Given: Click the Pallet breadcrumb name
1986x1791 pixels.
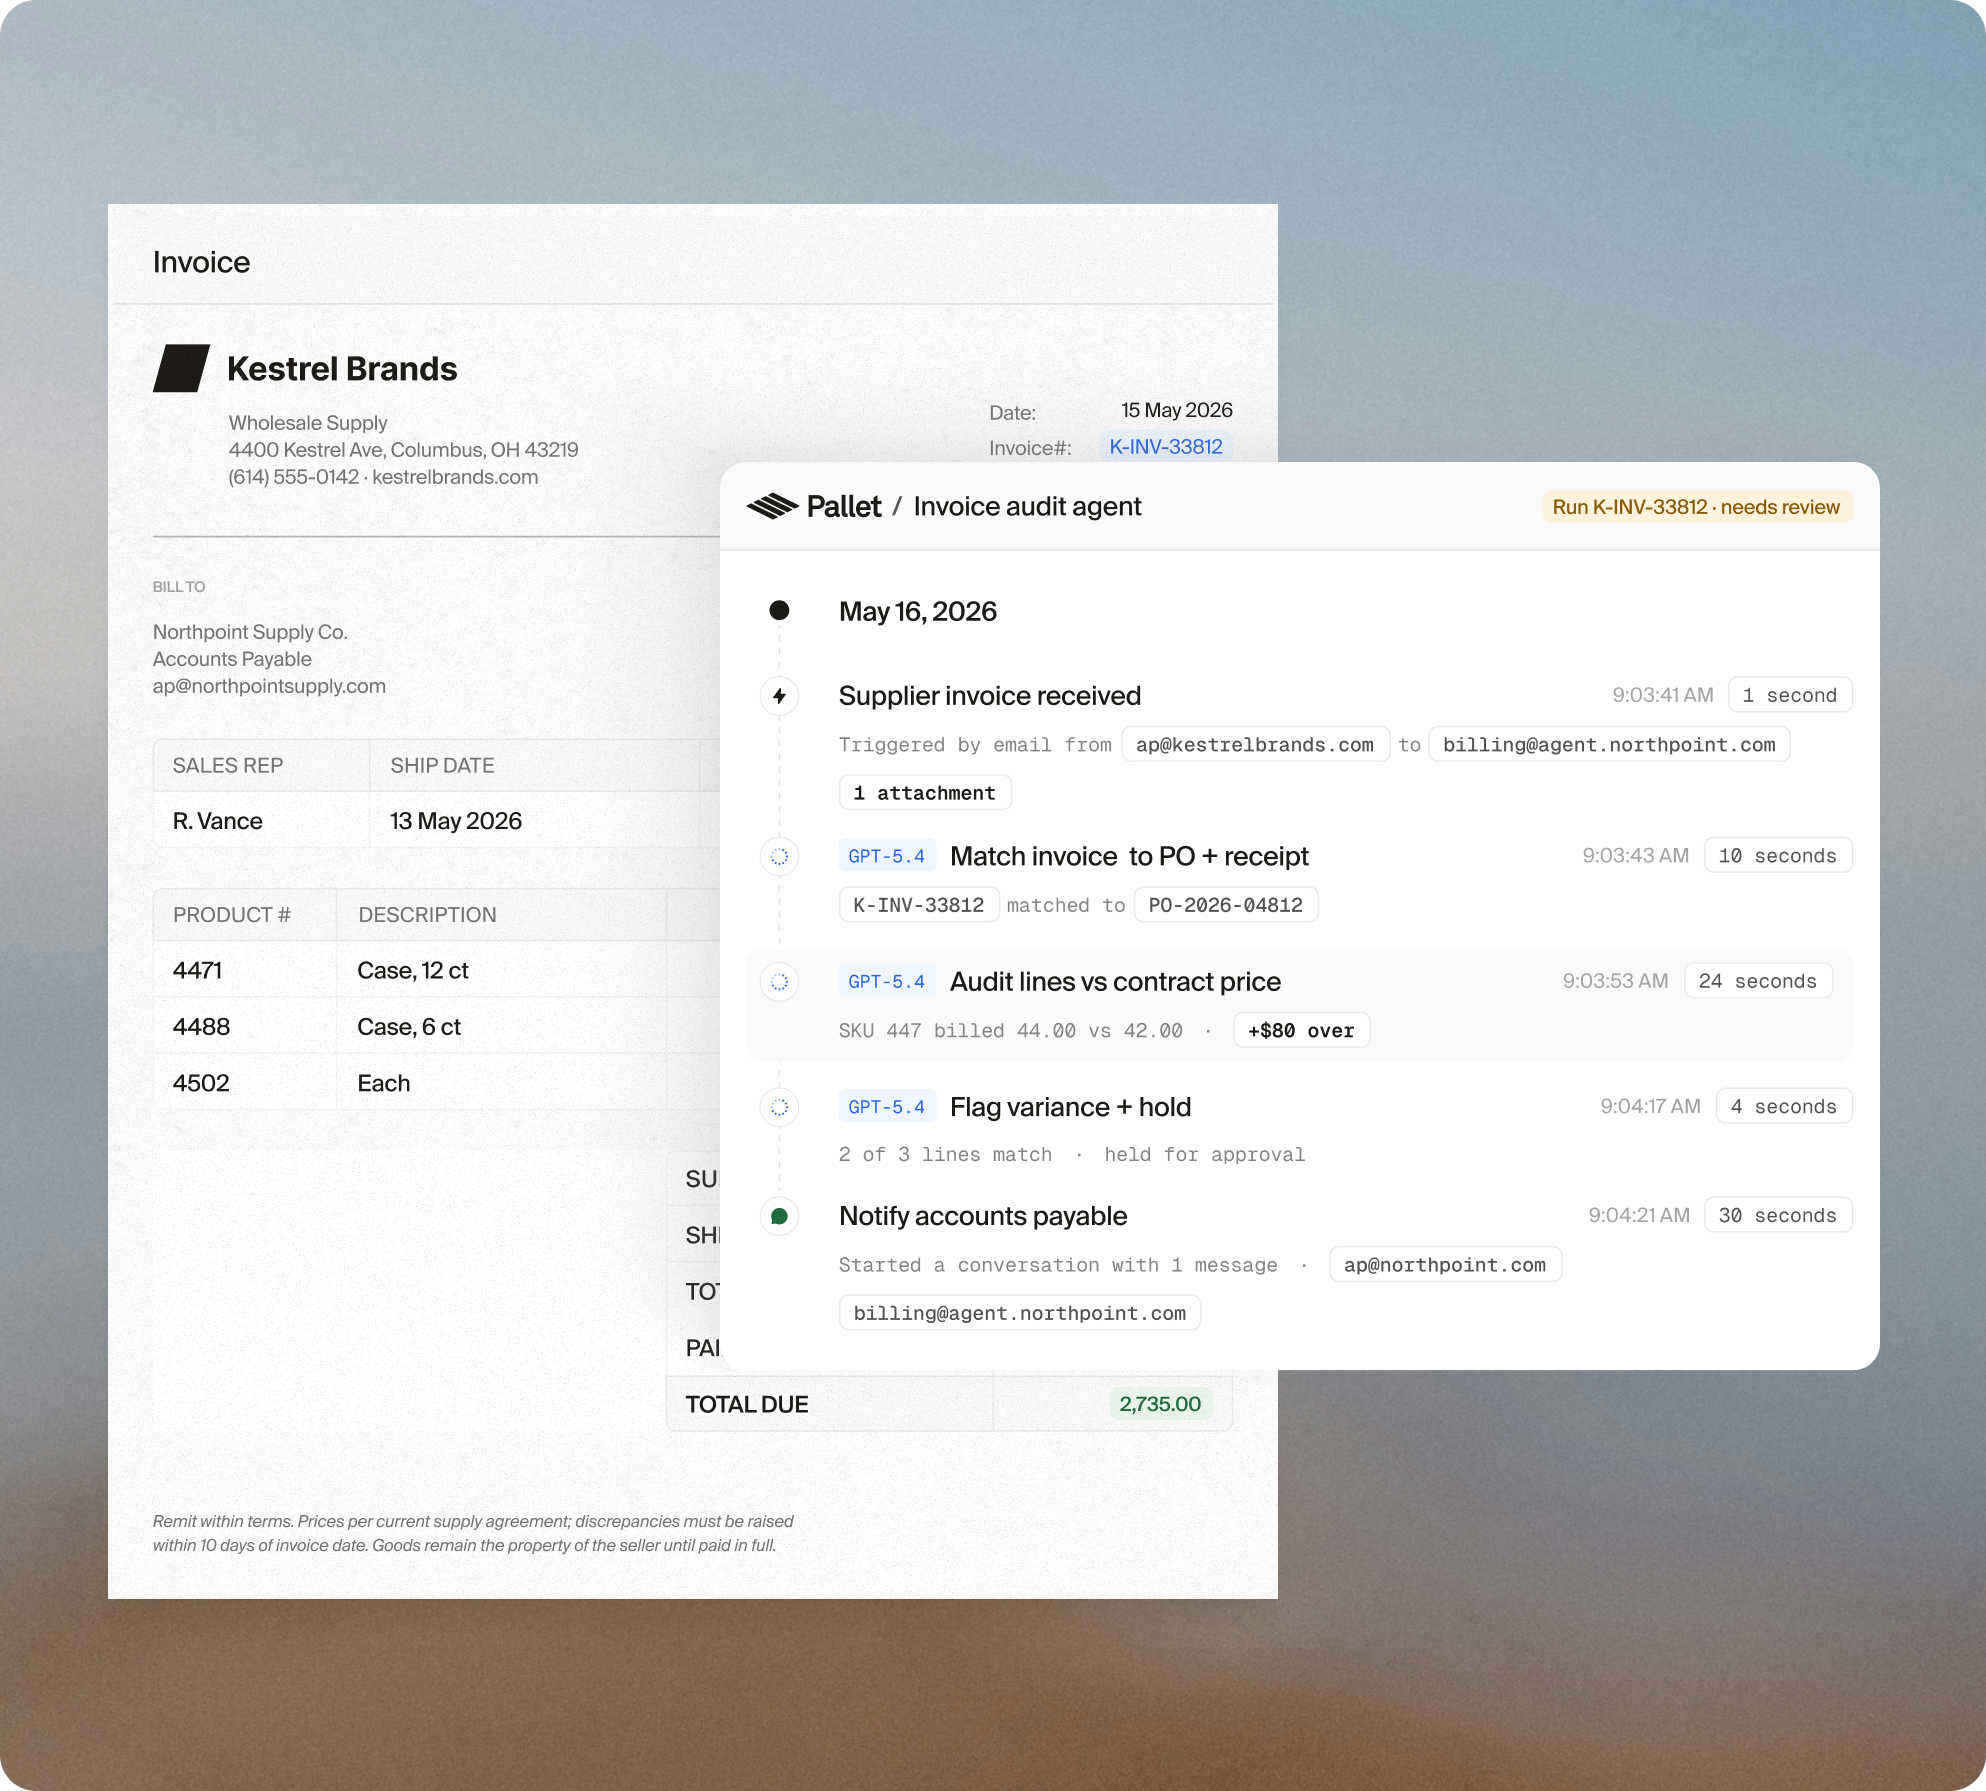Looking at the screenshot, I should click(844, 507).
